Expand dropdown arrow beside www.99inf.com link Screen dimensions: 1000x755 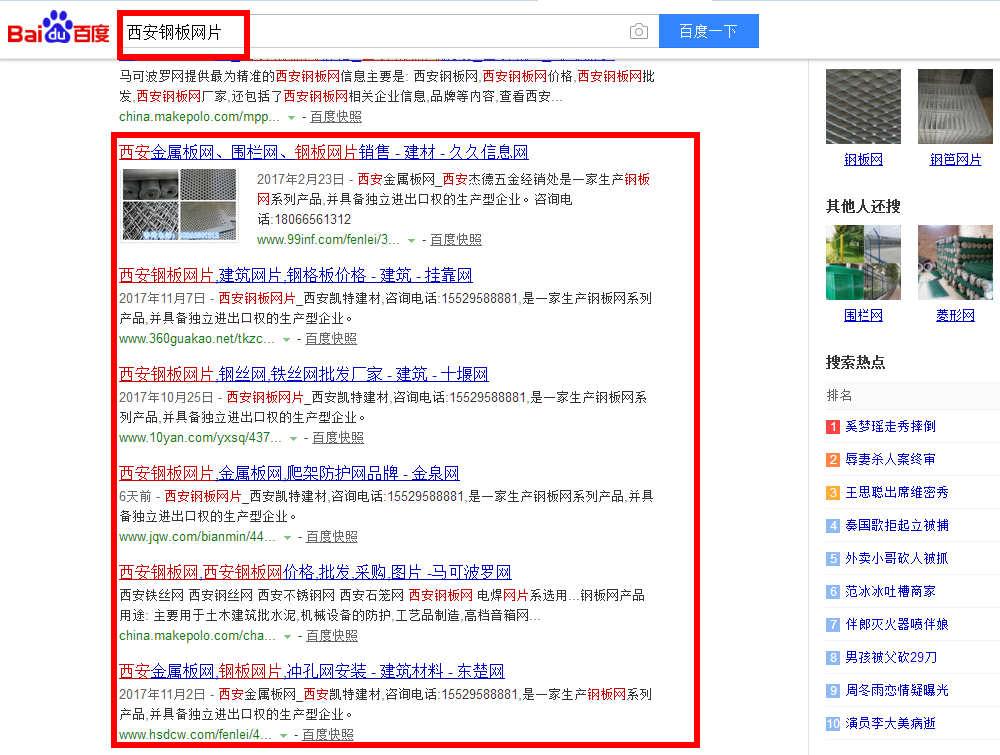click(x=411, y=240)
